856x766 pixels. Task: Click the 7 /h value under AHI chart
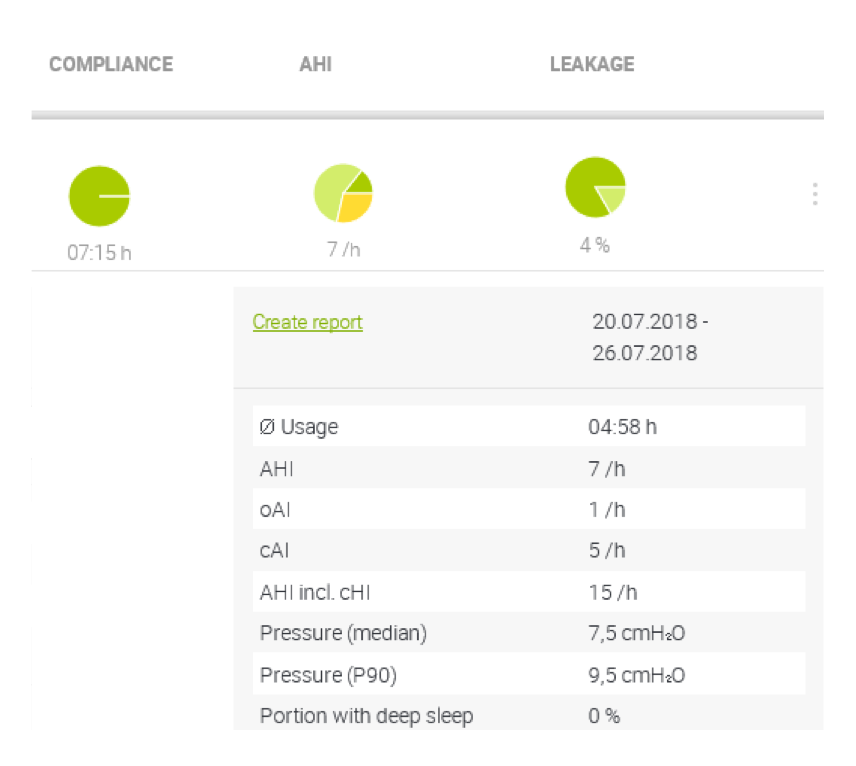[343, 249]
